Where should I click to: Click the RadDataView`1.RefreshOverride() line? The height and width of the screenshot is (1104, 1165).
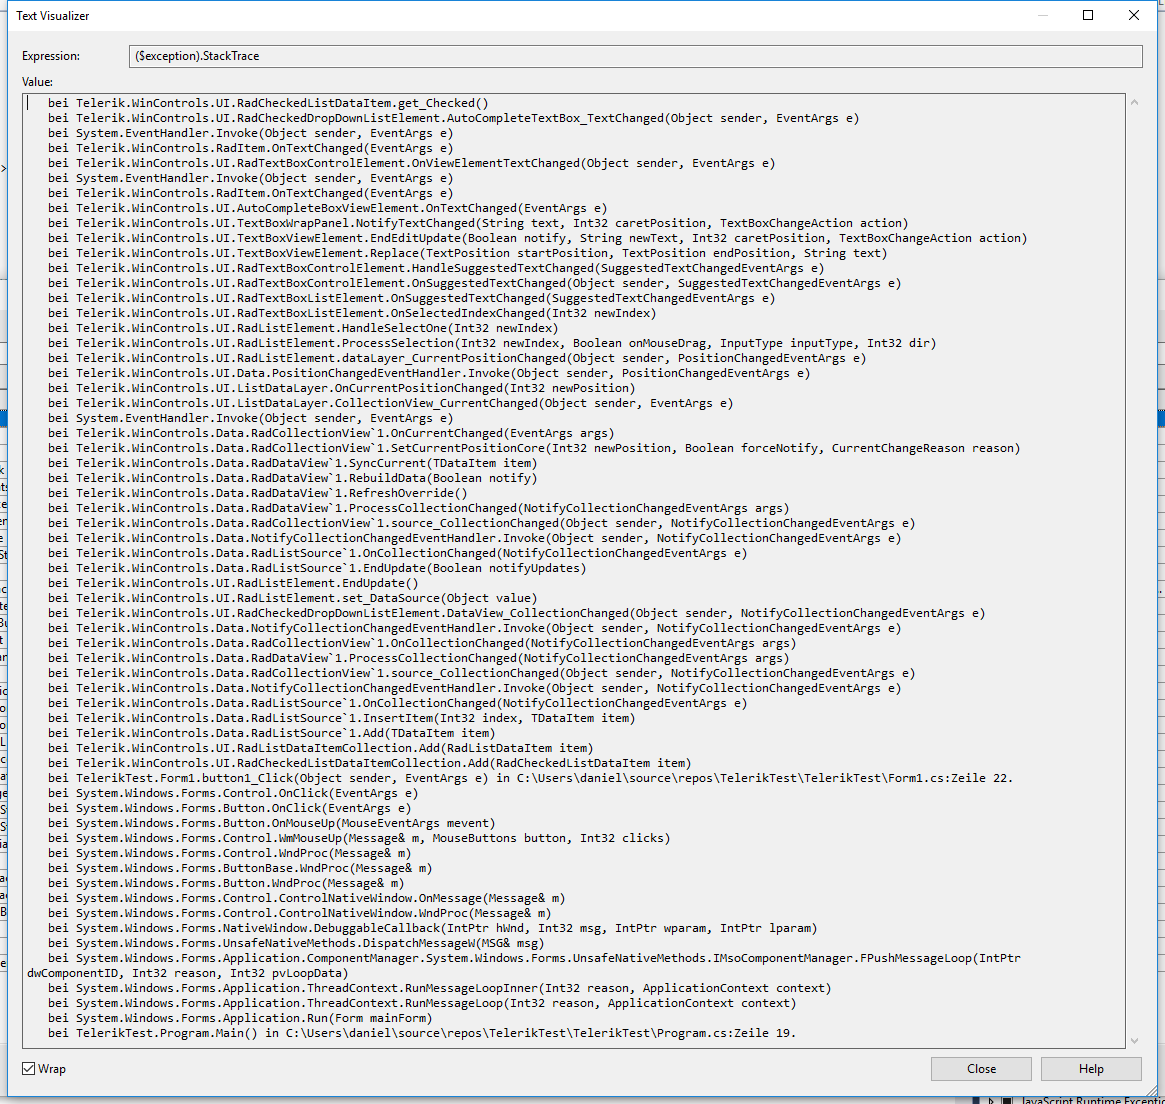tap(257, 493)
